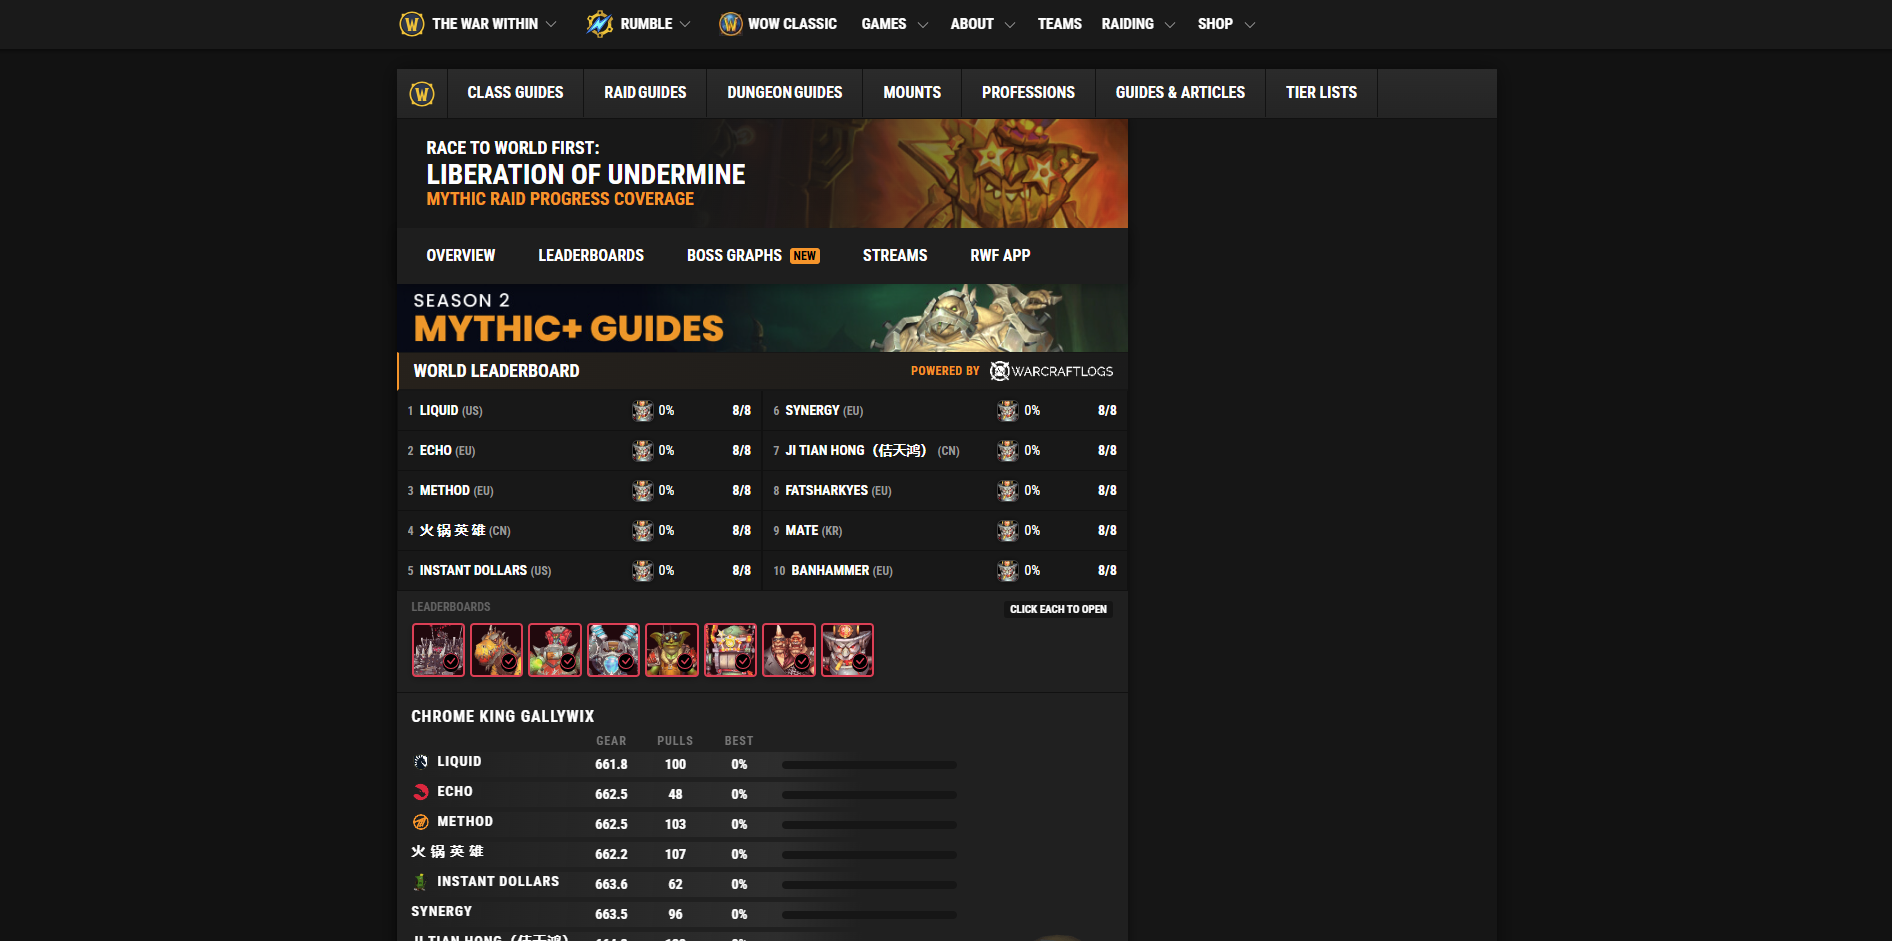
Task: Click the Wowhead logo in the guides bar
Action: (422, 94)
